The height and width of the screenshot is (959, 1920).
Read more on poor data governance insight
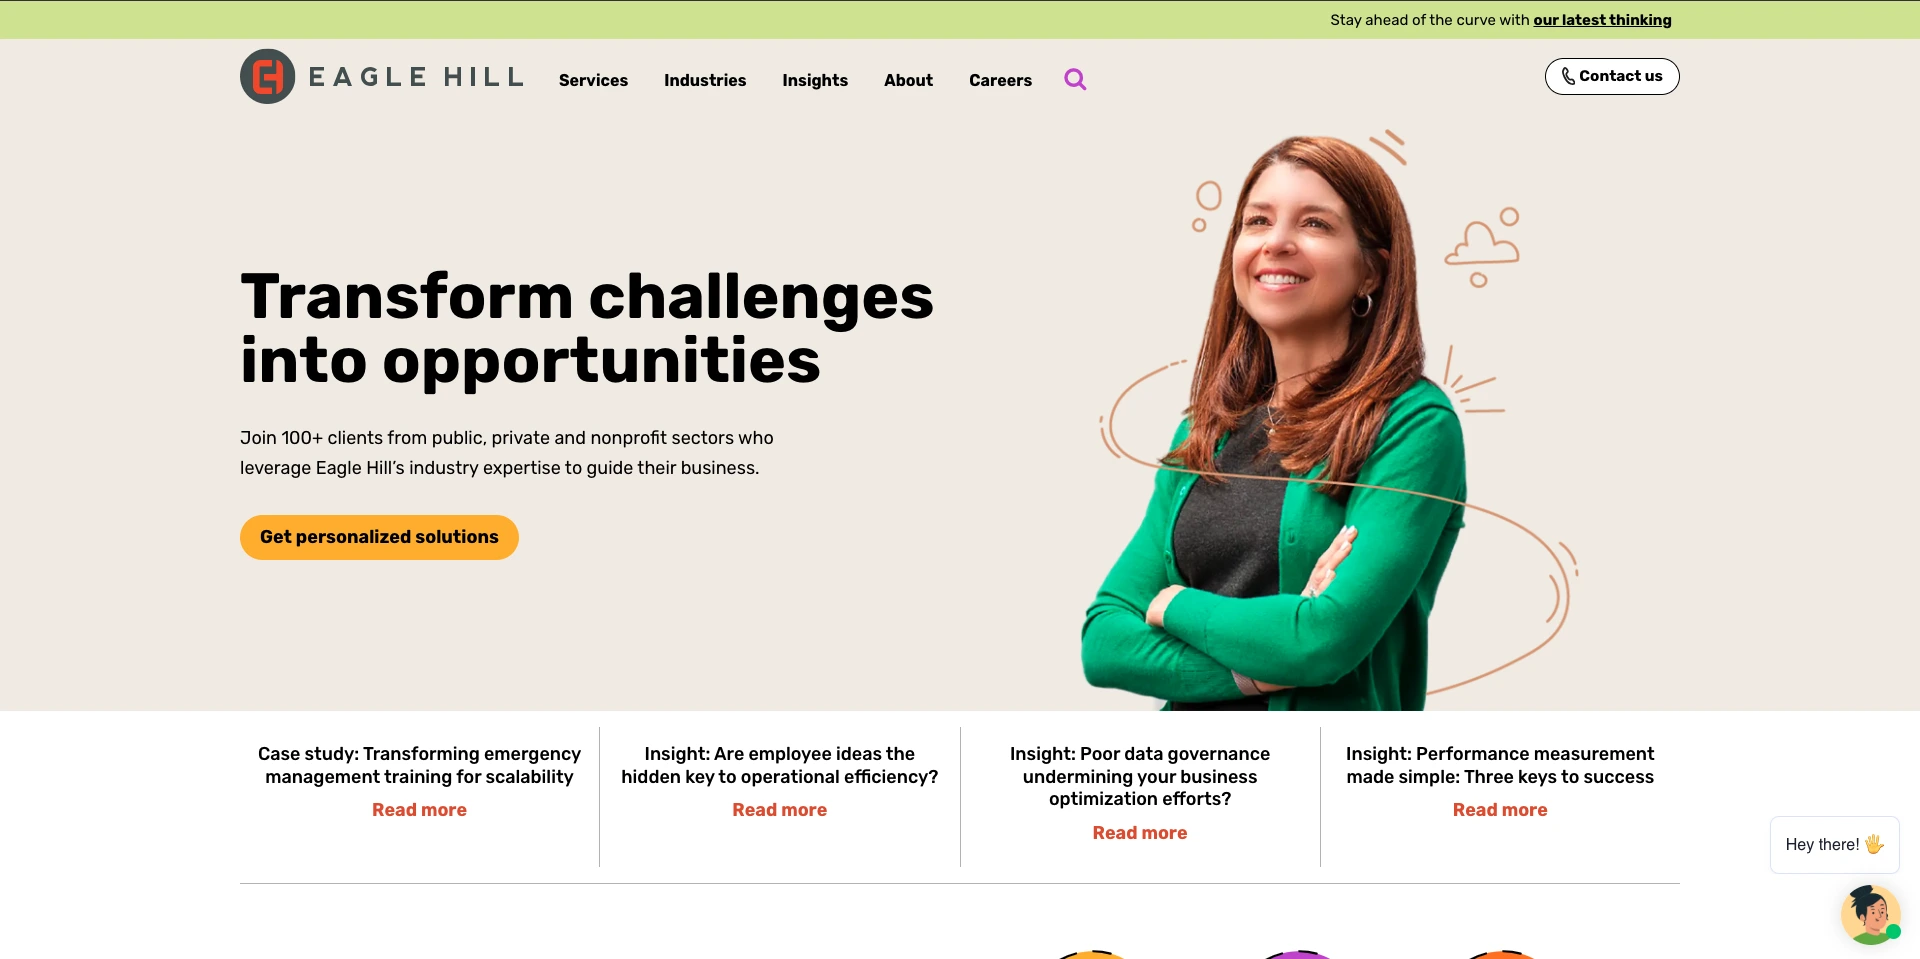1139,833
